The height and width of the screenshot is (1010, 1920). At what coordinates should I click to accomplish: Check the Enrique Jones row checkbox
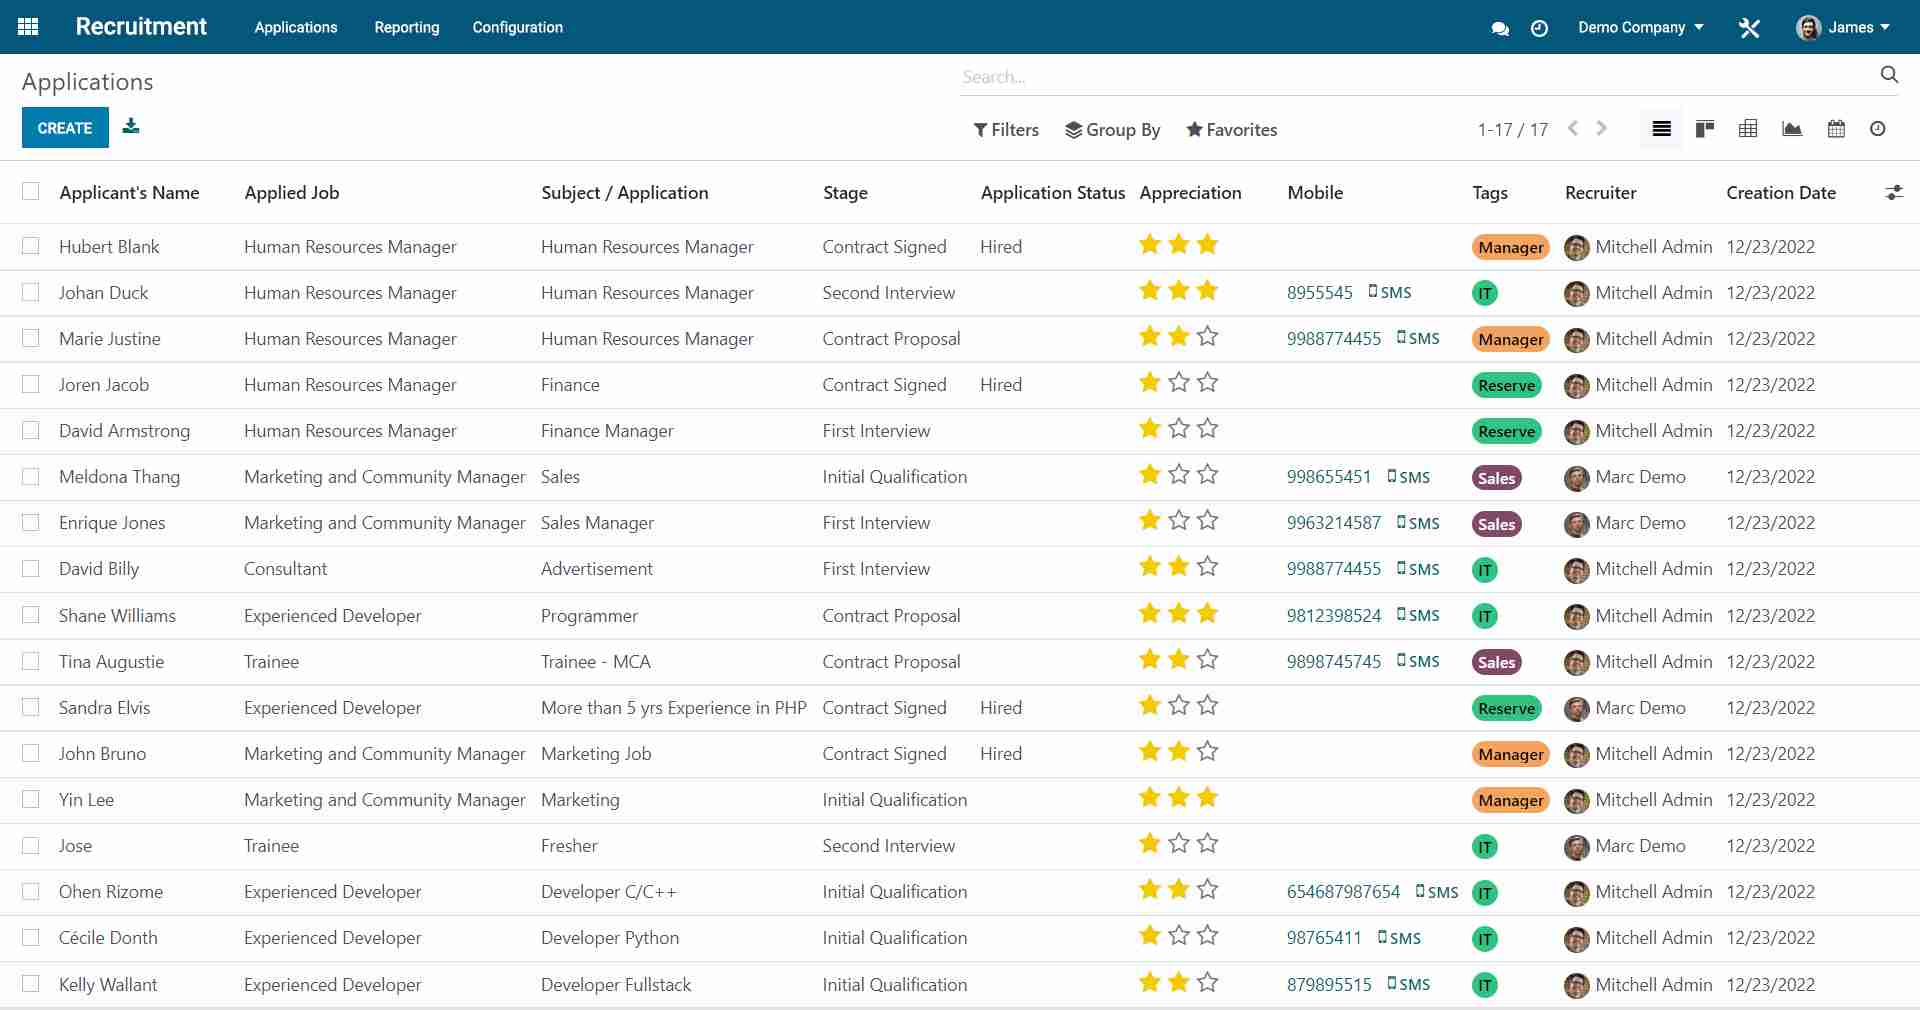31,521
